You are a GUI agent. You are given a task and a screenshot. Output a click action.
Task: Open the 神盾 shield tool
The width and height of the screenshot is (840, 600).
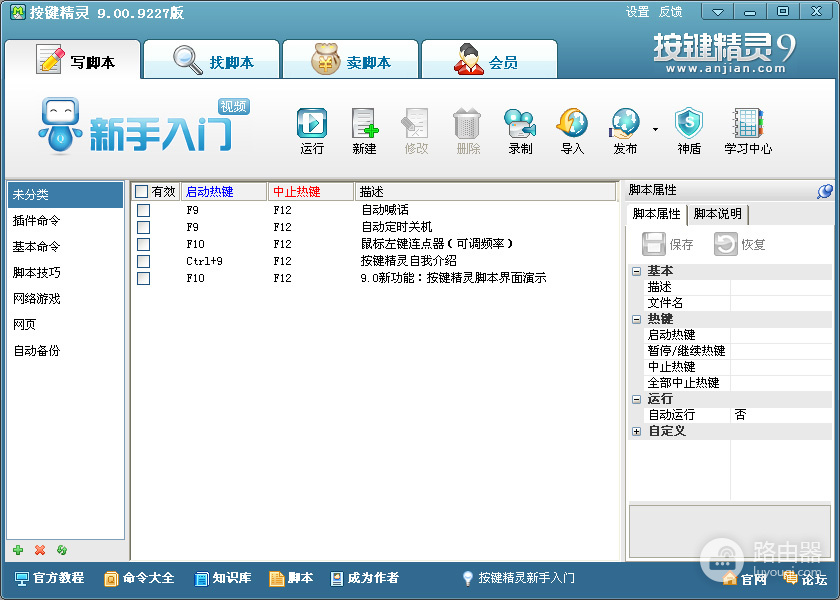click(x=689, y=131)
